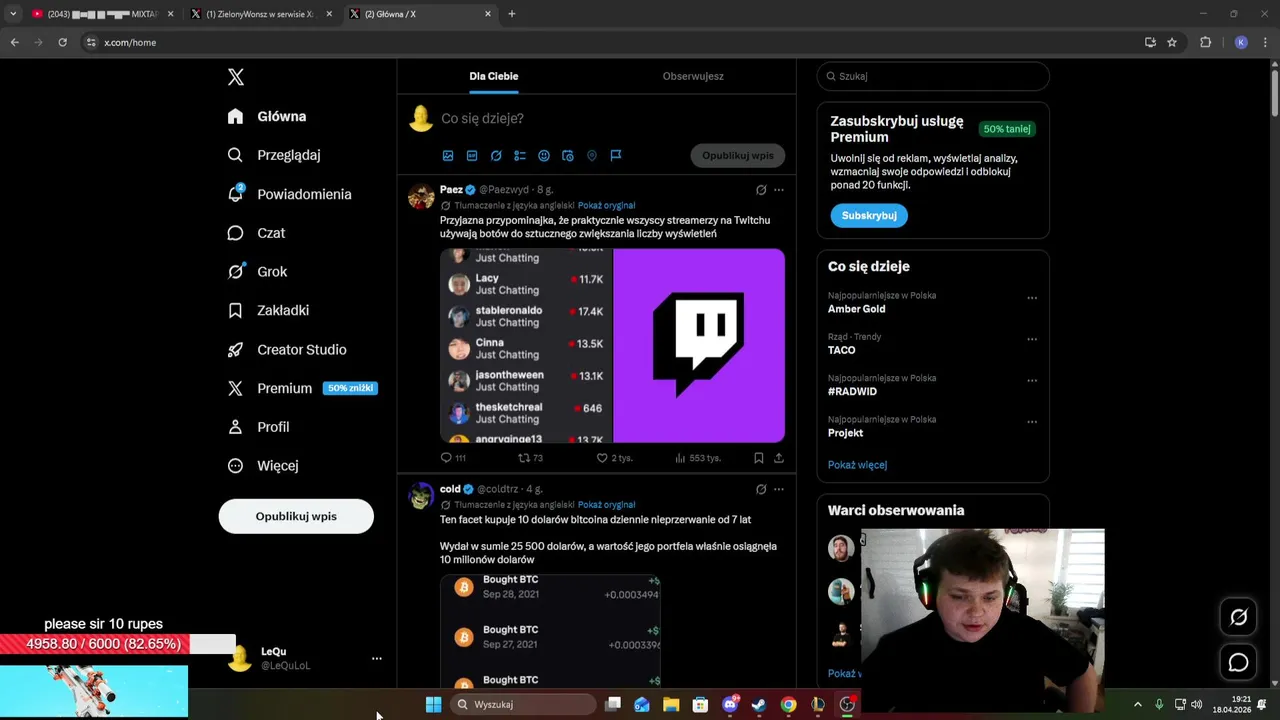Click the Subskrybuj Premium button
Image resolution: width=1280 pixels, height=720 pixels.
pos(869,216)
